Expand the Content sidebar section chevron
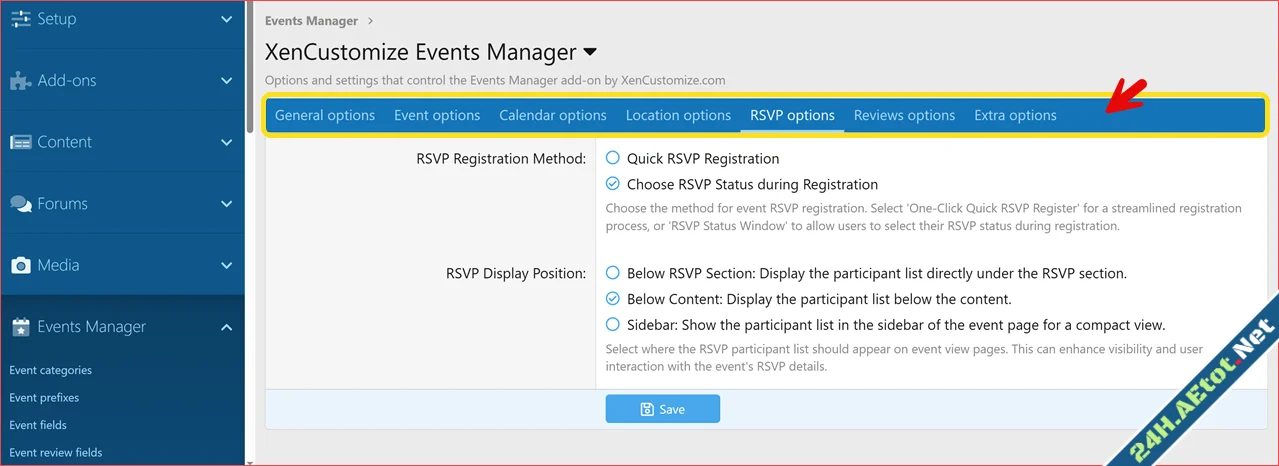1279x466 pixels. coord(226,143)
